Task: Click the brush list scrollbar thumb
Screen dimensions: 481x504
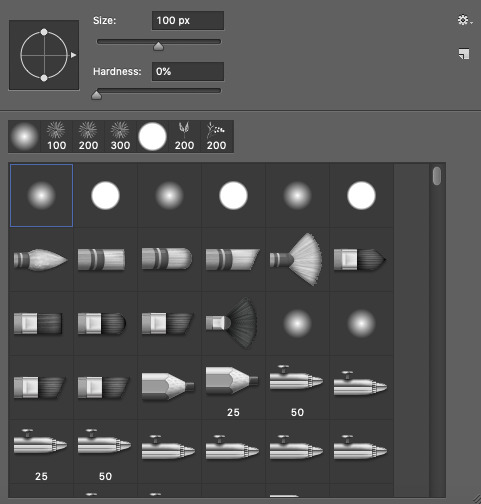Action: [437, 176]
